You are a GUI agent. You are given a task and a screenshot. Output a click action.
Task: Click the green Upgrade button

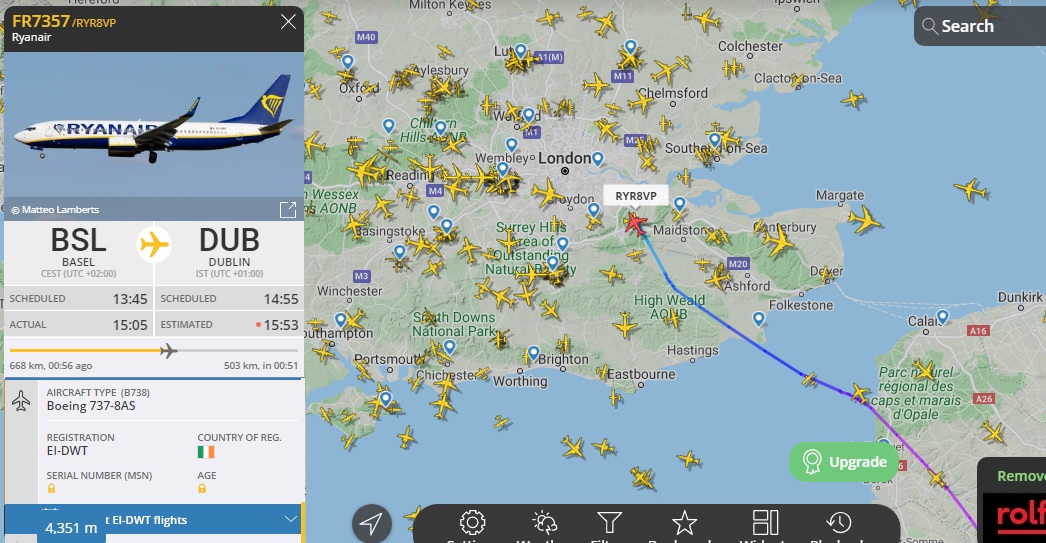pyautogui.click(x=845, y=462)
